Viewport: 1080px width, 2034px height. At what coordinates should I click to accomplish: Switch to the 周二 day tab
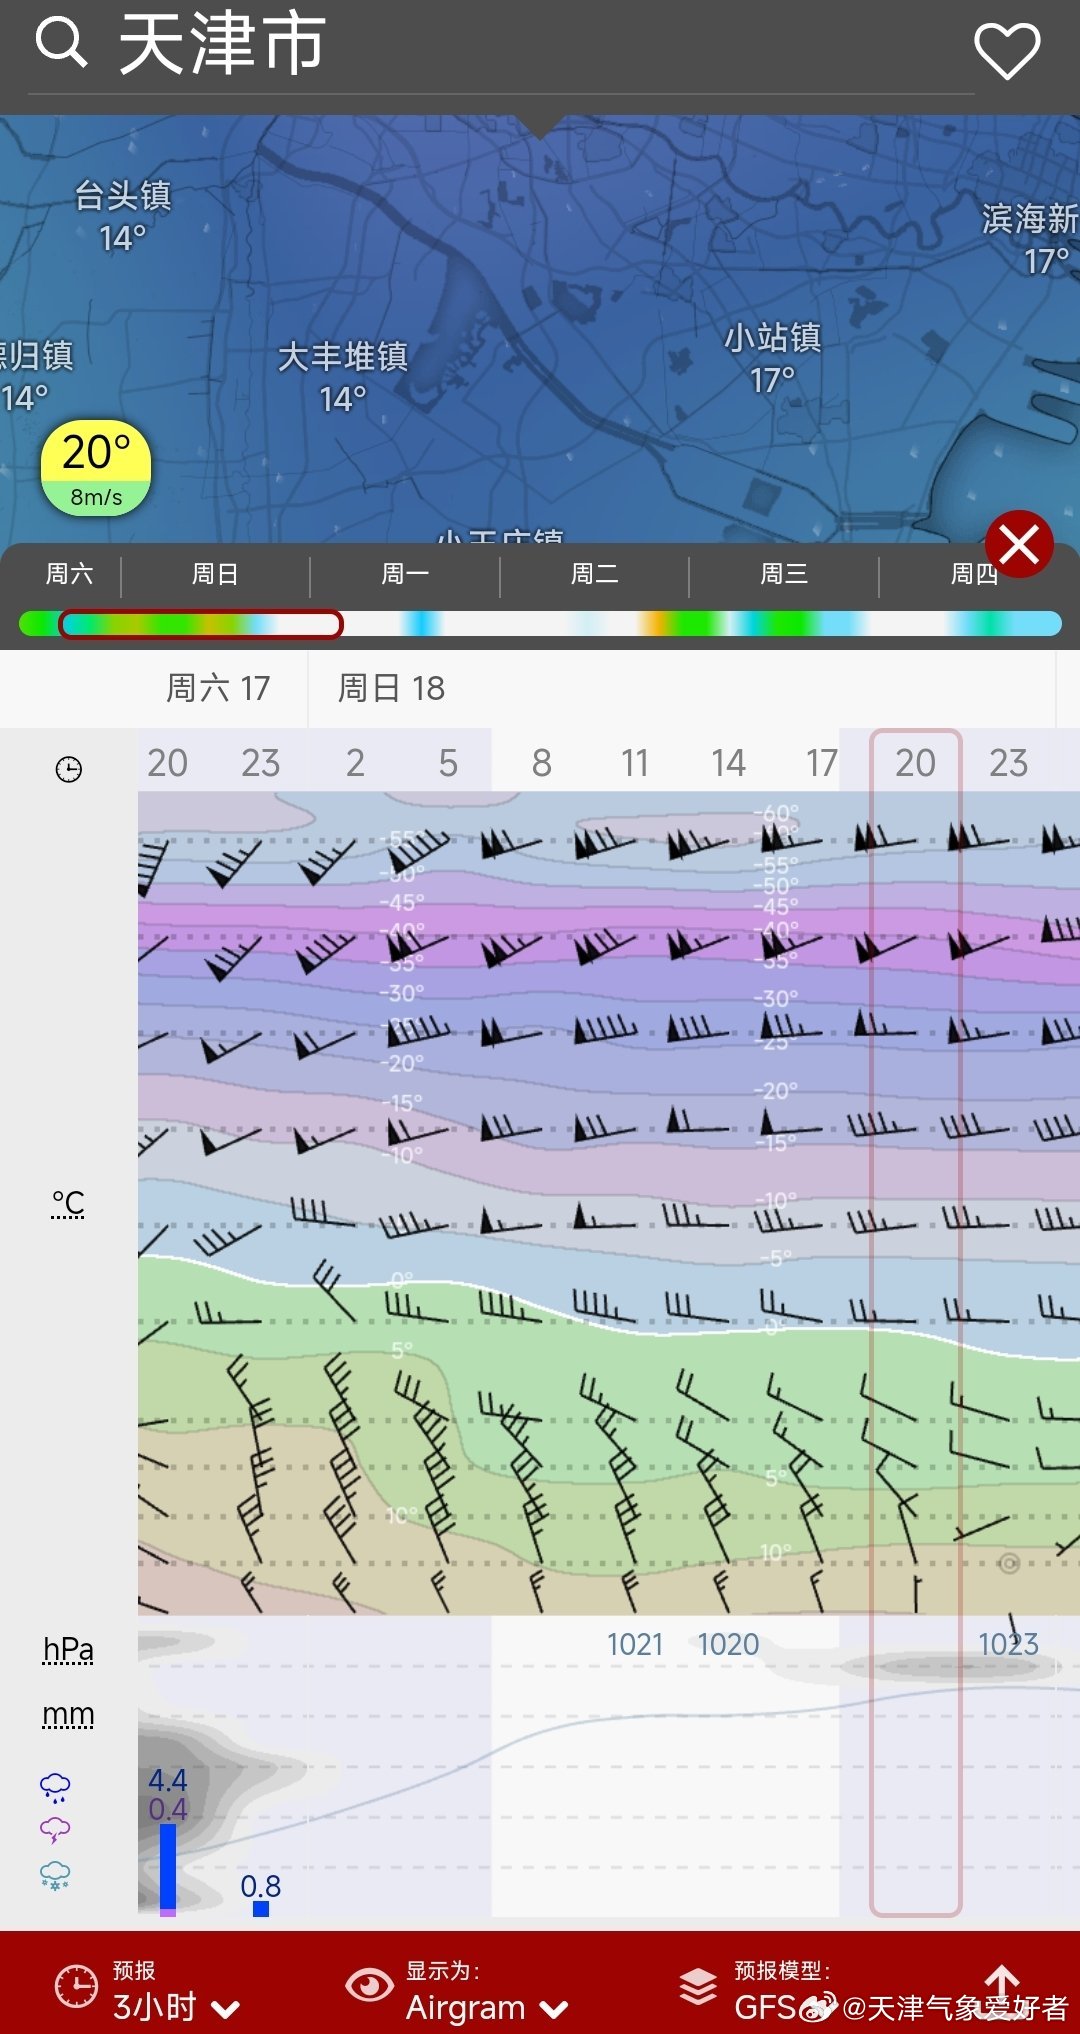tap(594, 574)
